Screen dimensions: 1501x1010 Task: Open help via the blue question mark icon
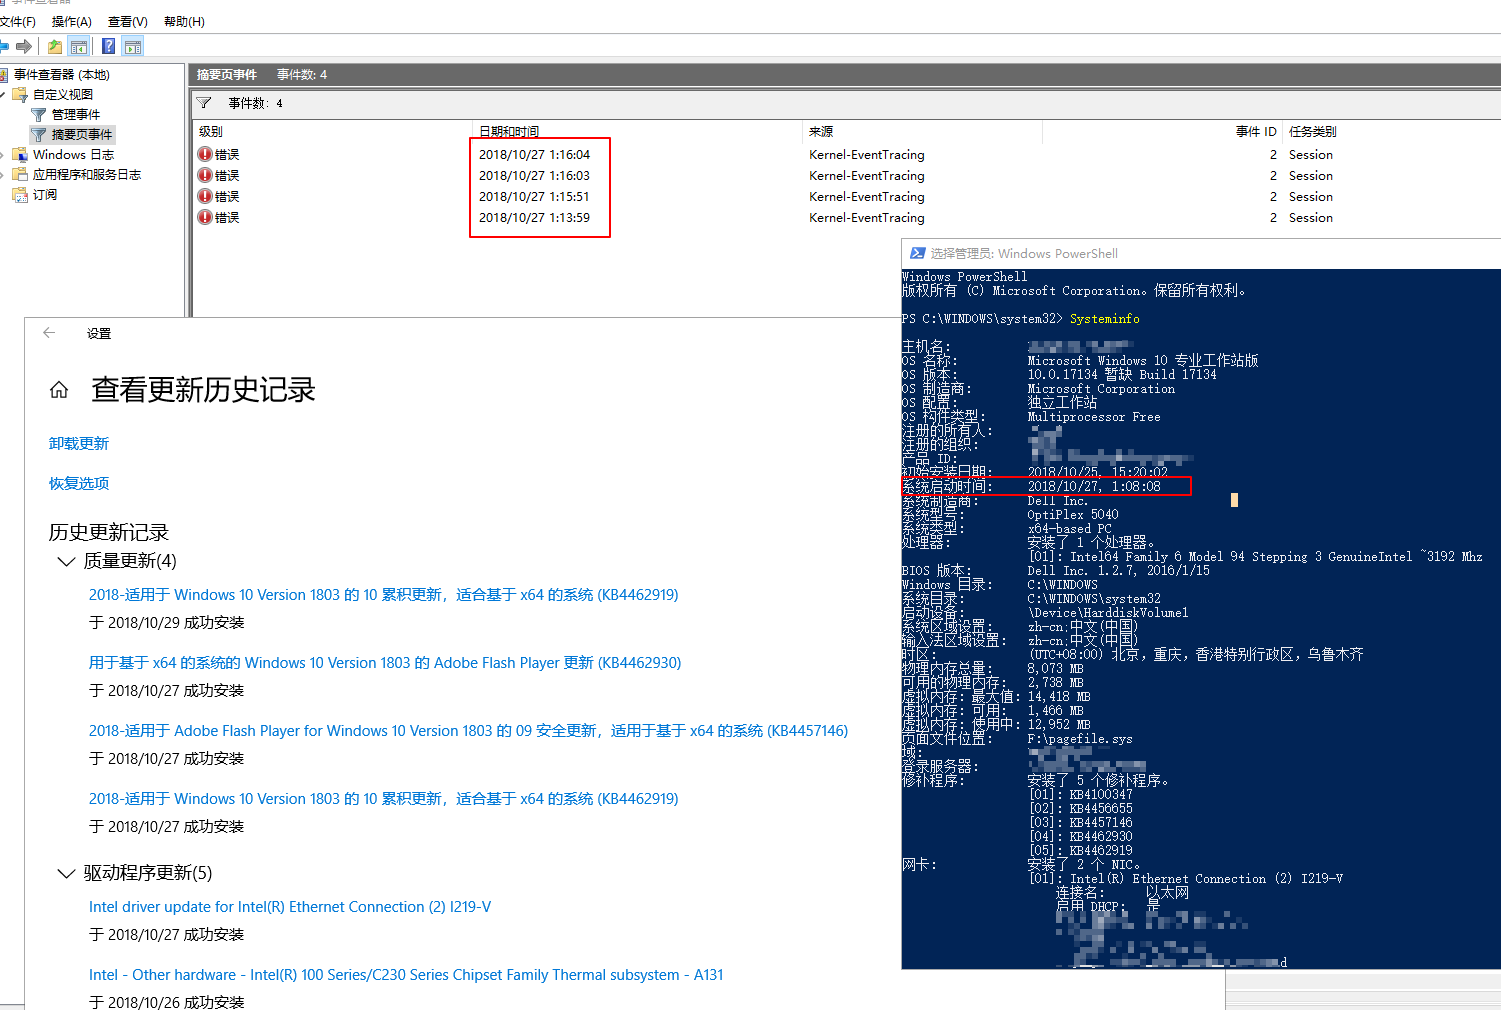coord(108,46)
